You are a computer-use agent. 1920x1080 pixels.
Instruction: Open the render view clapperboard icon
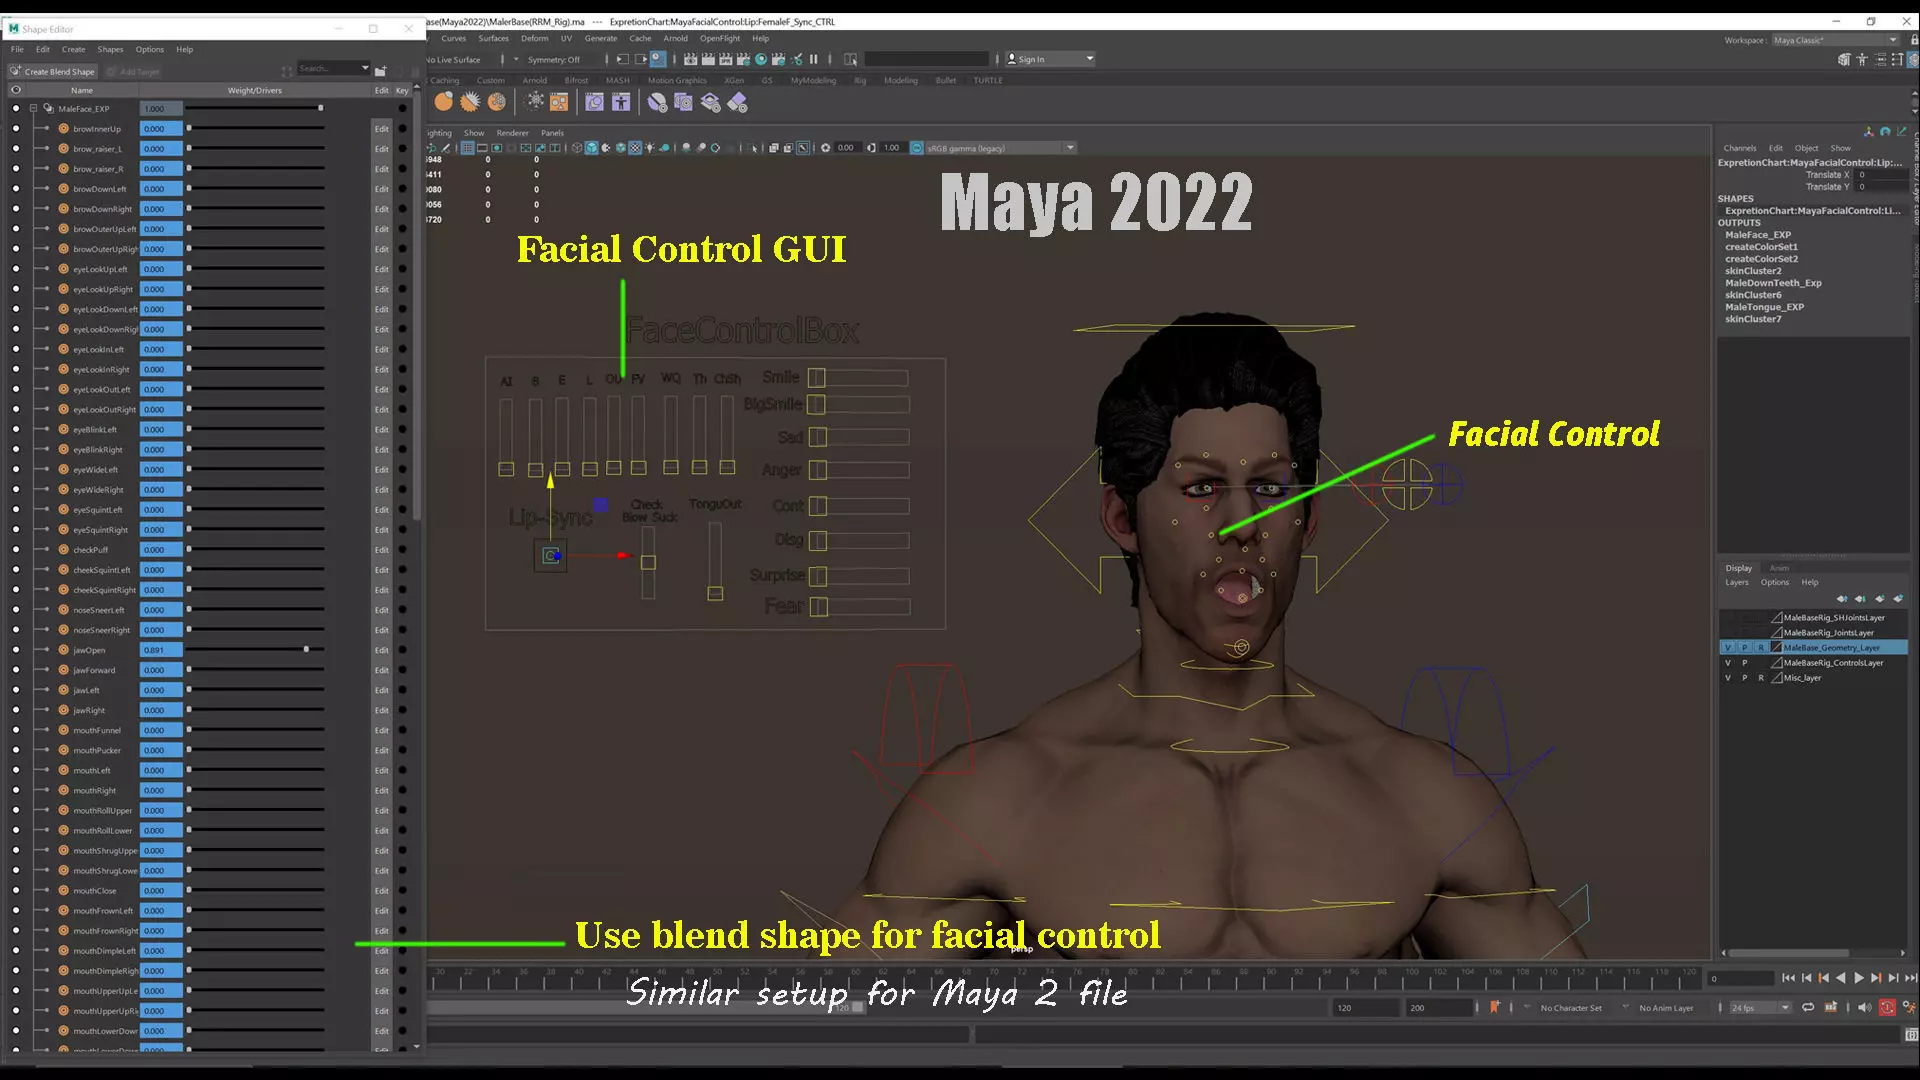(690, 59)
